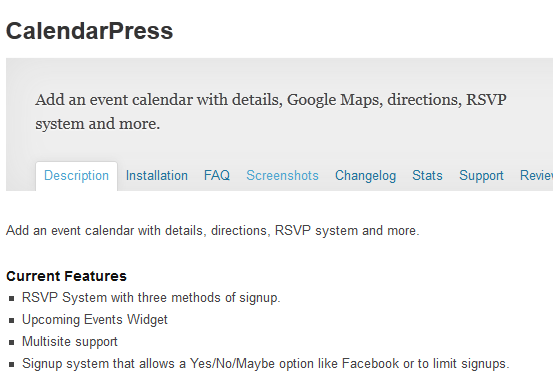Switch to the Installation tab
553x374 pixels.
(x=157, y=176)
